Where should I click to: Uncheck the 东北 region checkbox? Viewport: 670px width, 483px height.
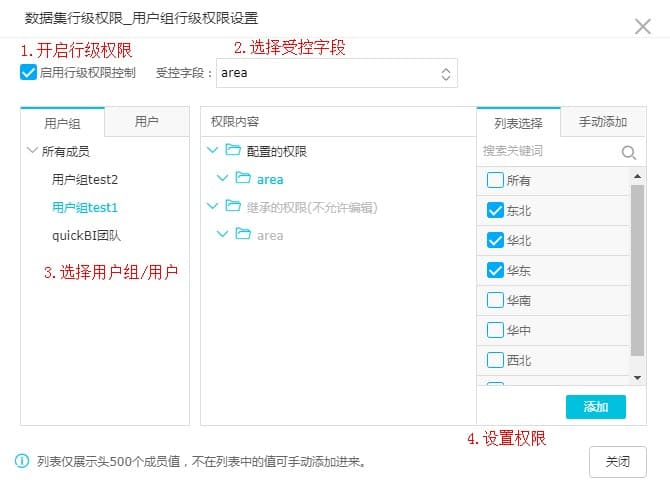(x=495, y=211)
